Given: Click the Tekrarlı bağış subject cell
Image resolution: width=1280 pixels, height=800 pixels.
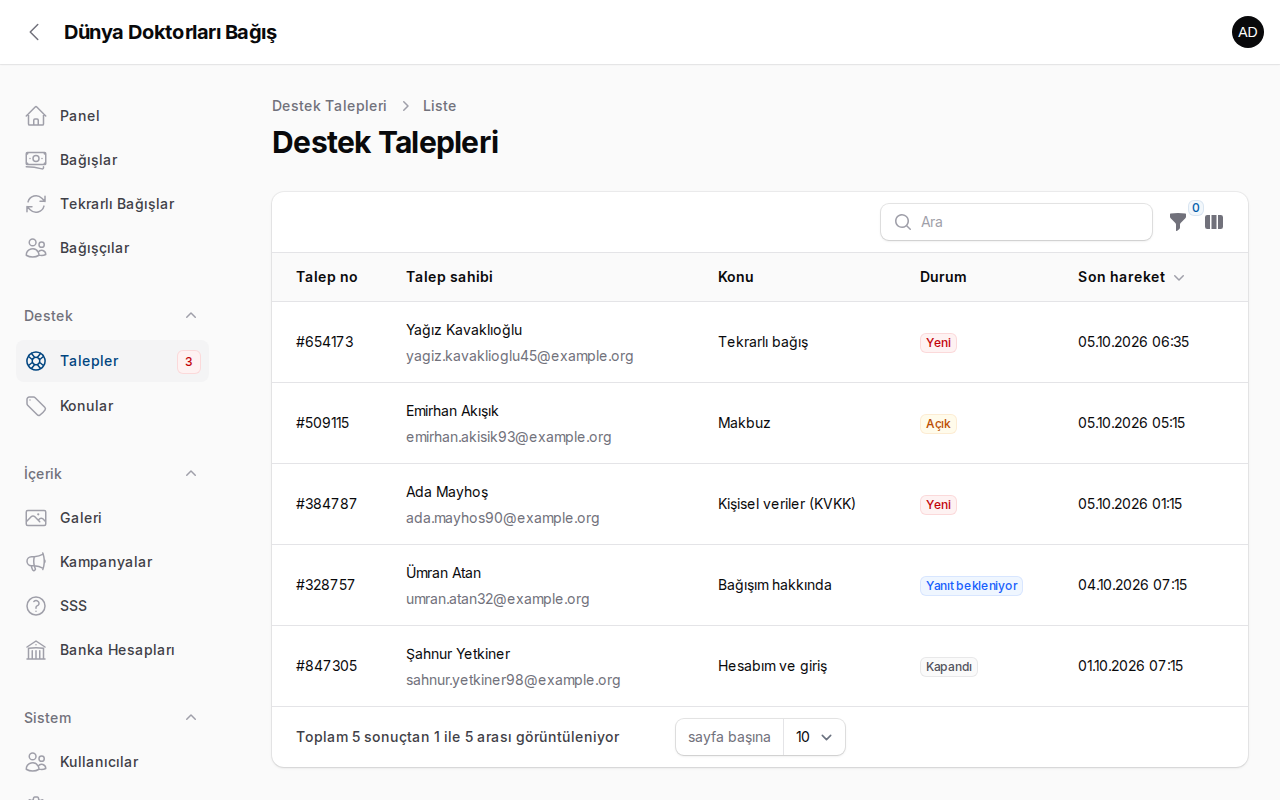Looking at the screenshot, I should (x=763, y=342).
